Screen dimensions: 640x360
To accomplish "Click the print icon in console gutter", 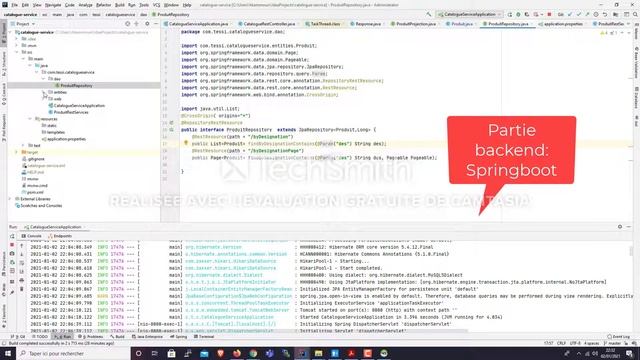I will [22, 281].
